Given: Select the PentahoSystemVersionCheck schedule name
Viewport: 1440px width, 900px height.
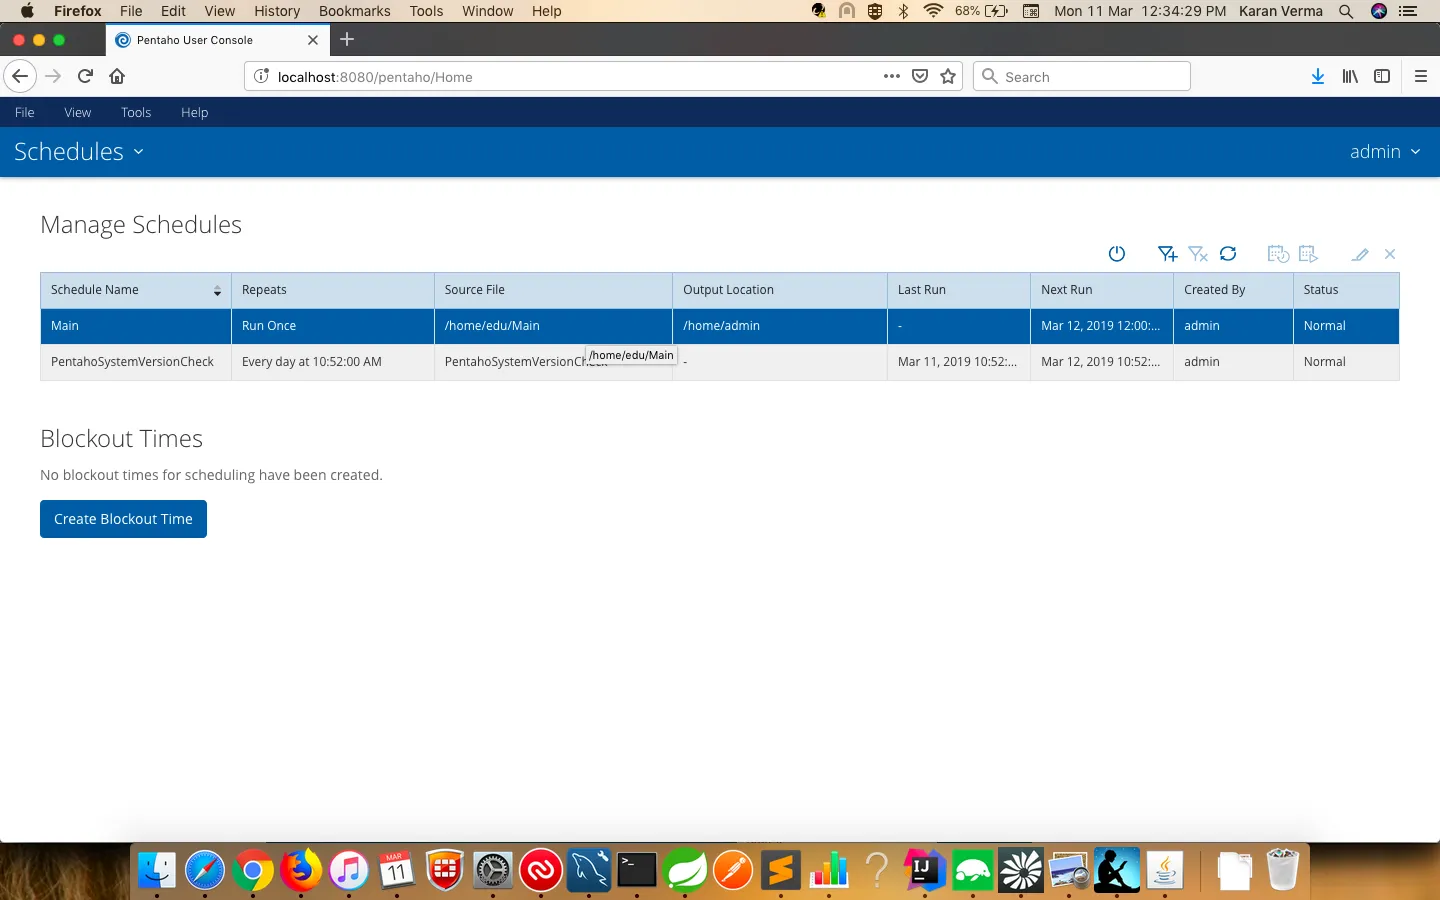Looking at the screenshot, I should [x=132, y=362].
